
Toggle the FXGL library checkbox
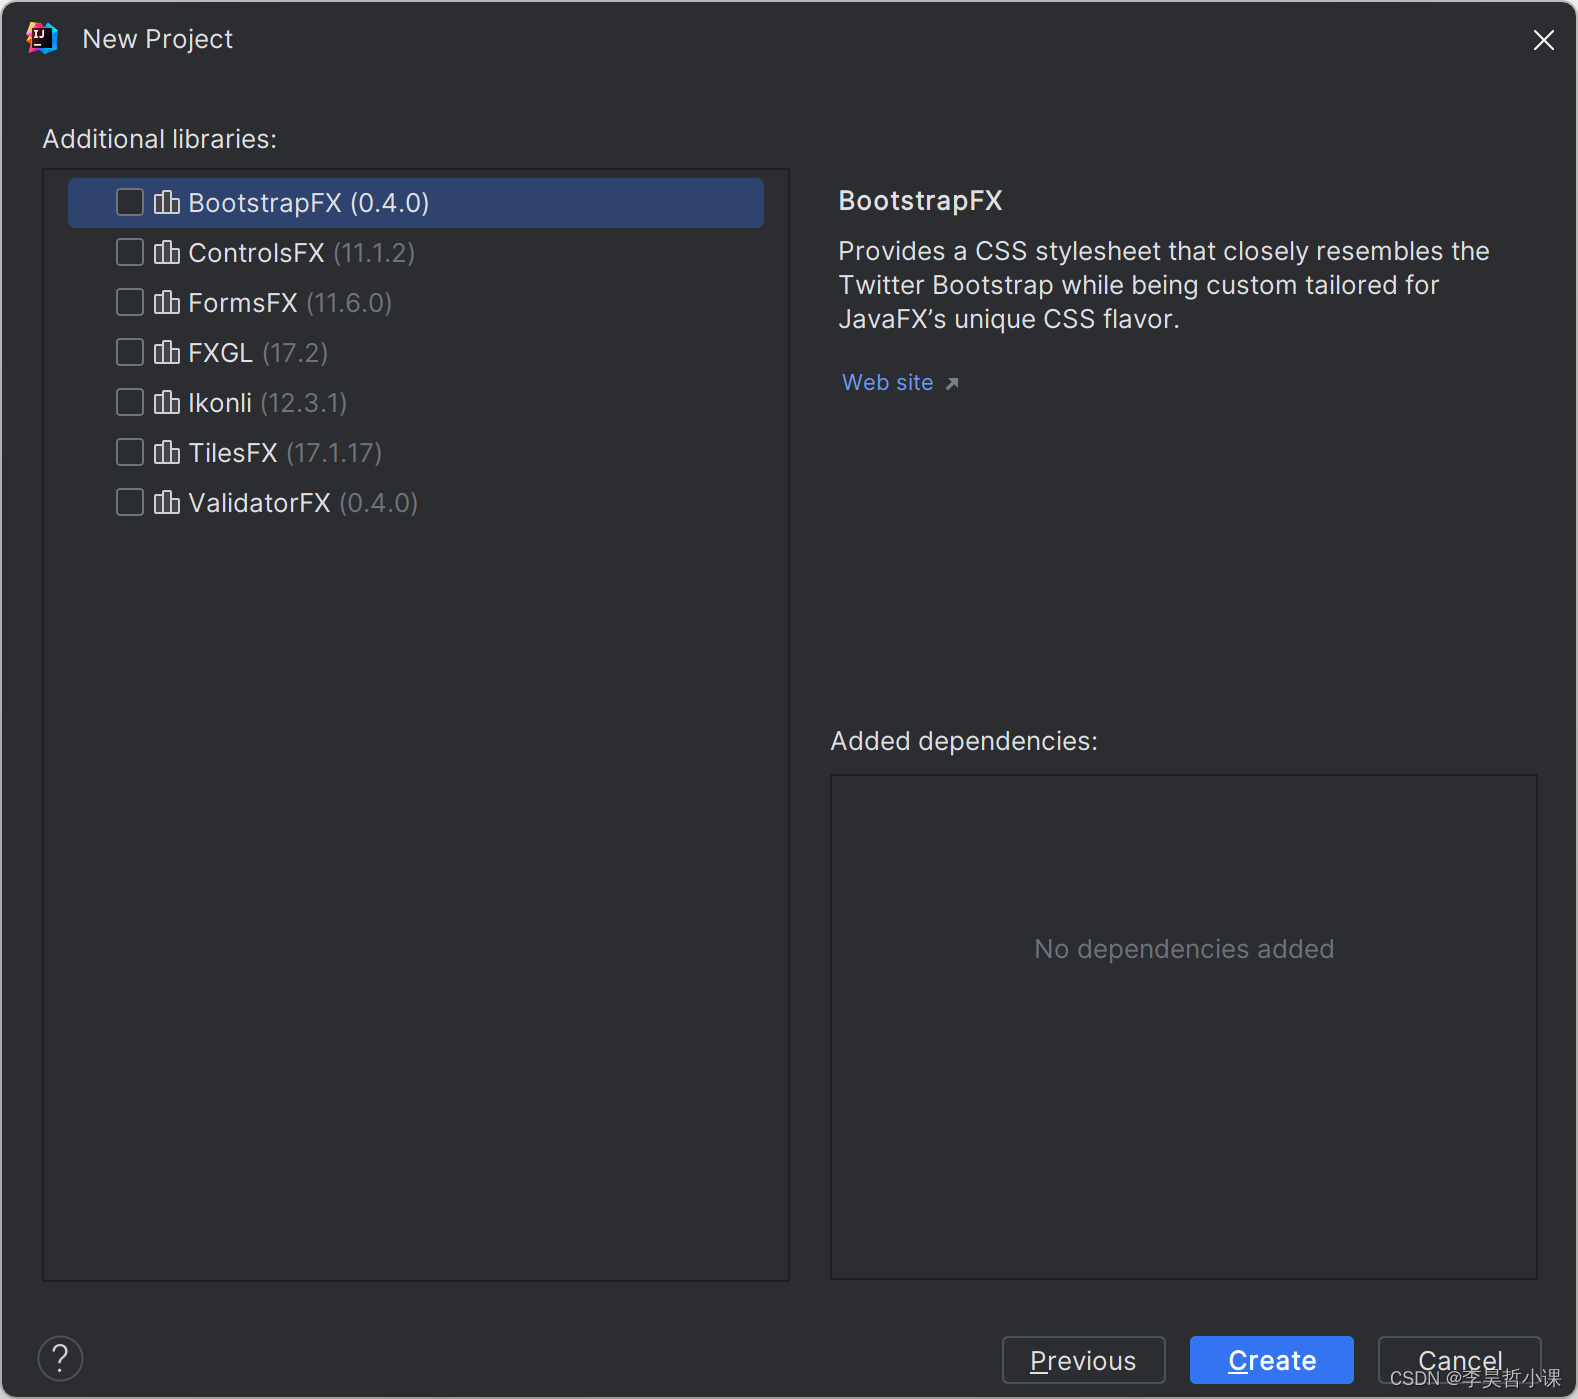[x=130, y=353]
